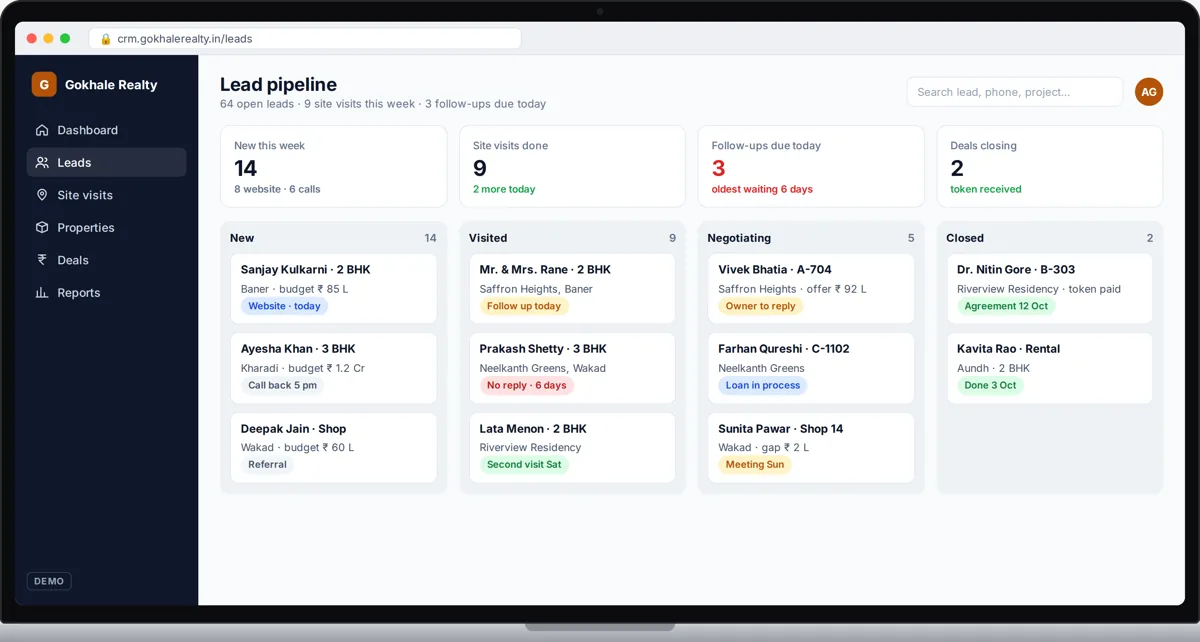Click the 8 website · 6 calls text
Viewport: 1200px width, 642px height.
click(x=277, y=189)
